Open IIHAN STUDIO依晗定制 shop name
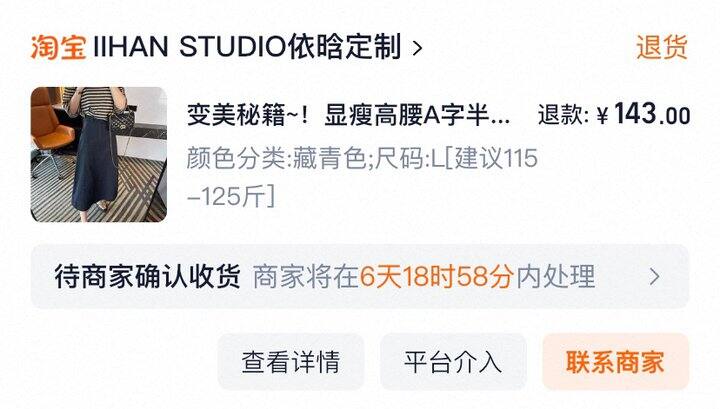Image resolution: width=720 pixels, height=409 pixels. pos(247,47)
